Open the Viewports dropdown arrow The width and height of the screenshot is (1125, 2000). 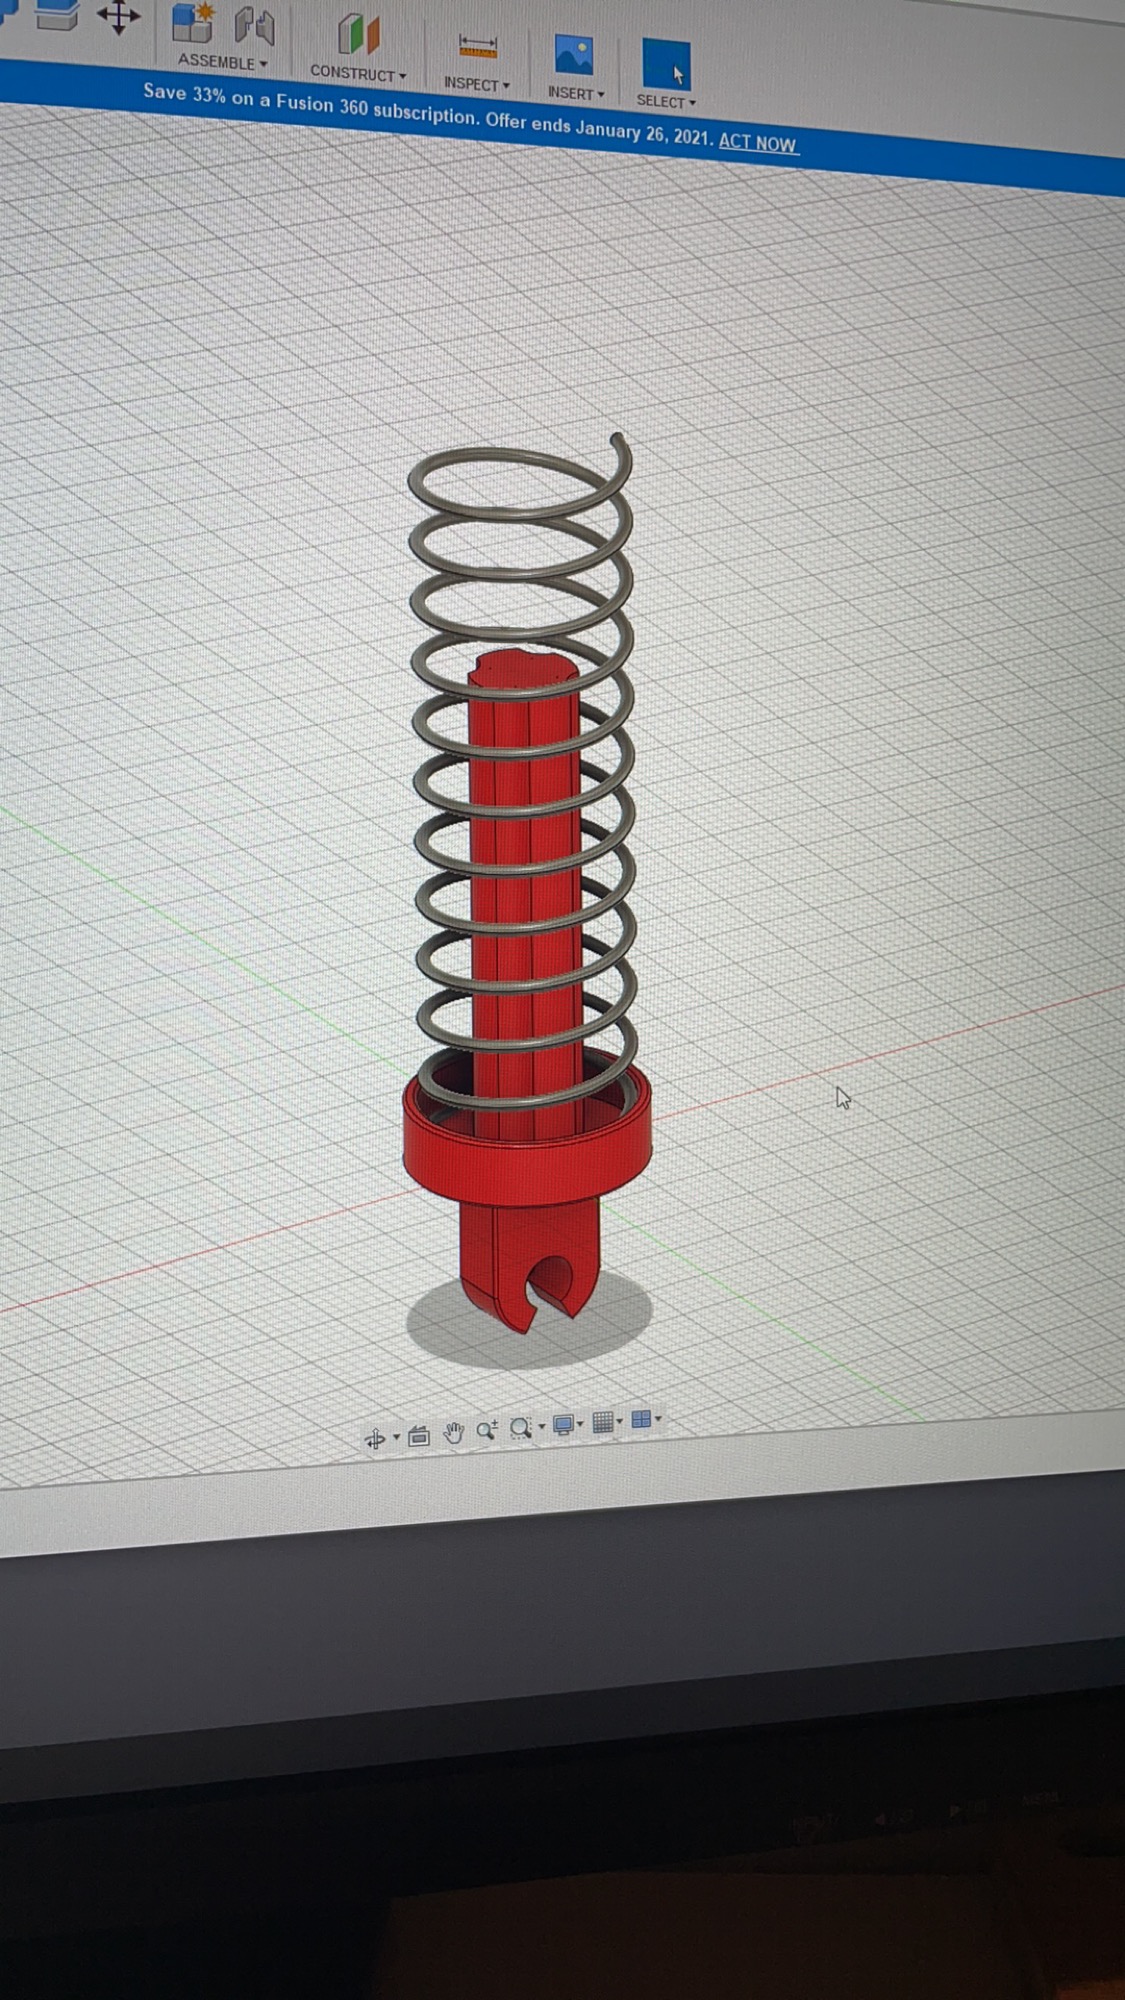click(658, 1418)
